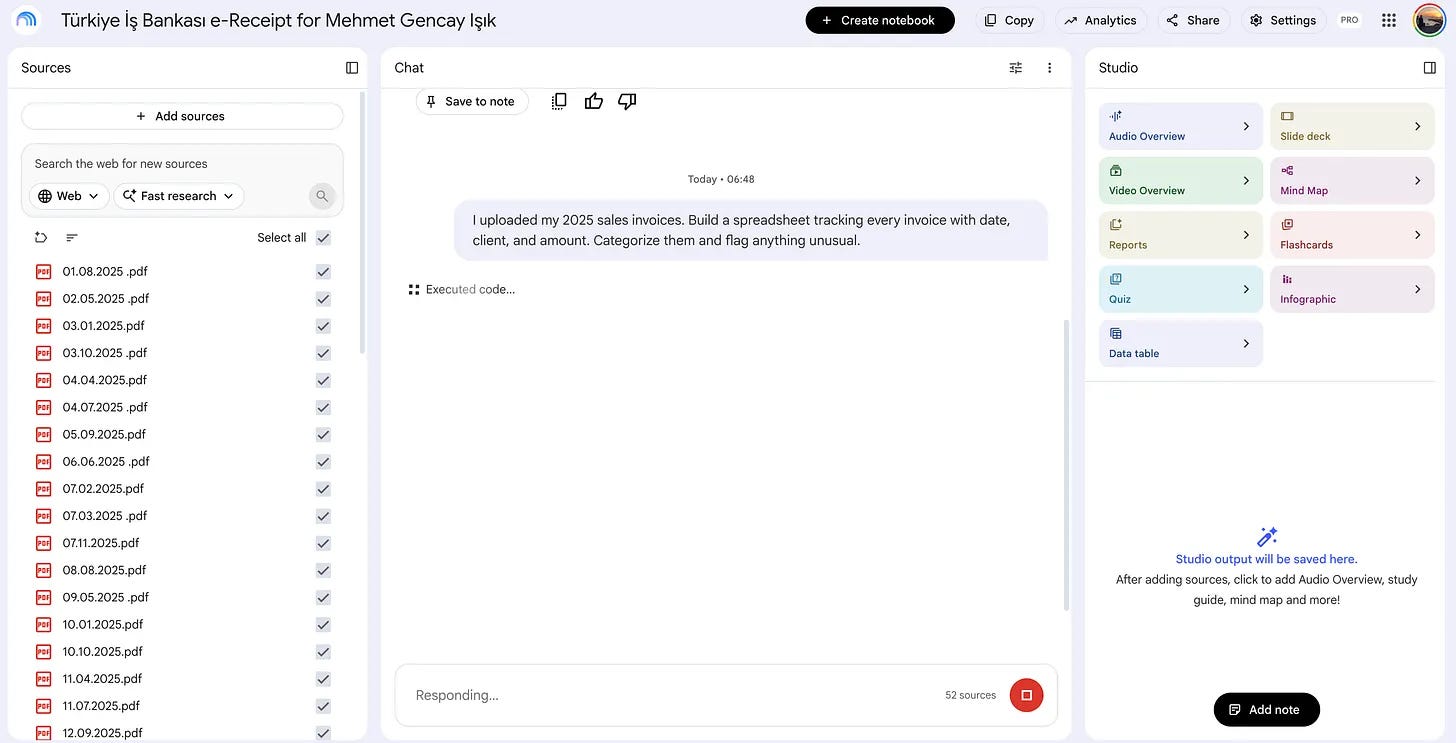Viewport: 1456px width, 743px height.
Task: Click Create notebook button
Action: pyautogui.click(x=880, y=20)
